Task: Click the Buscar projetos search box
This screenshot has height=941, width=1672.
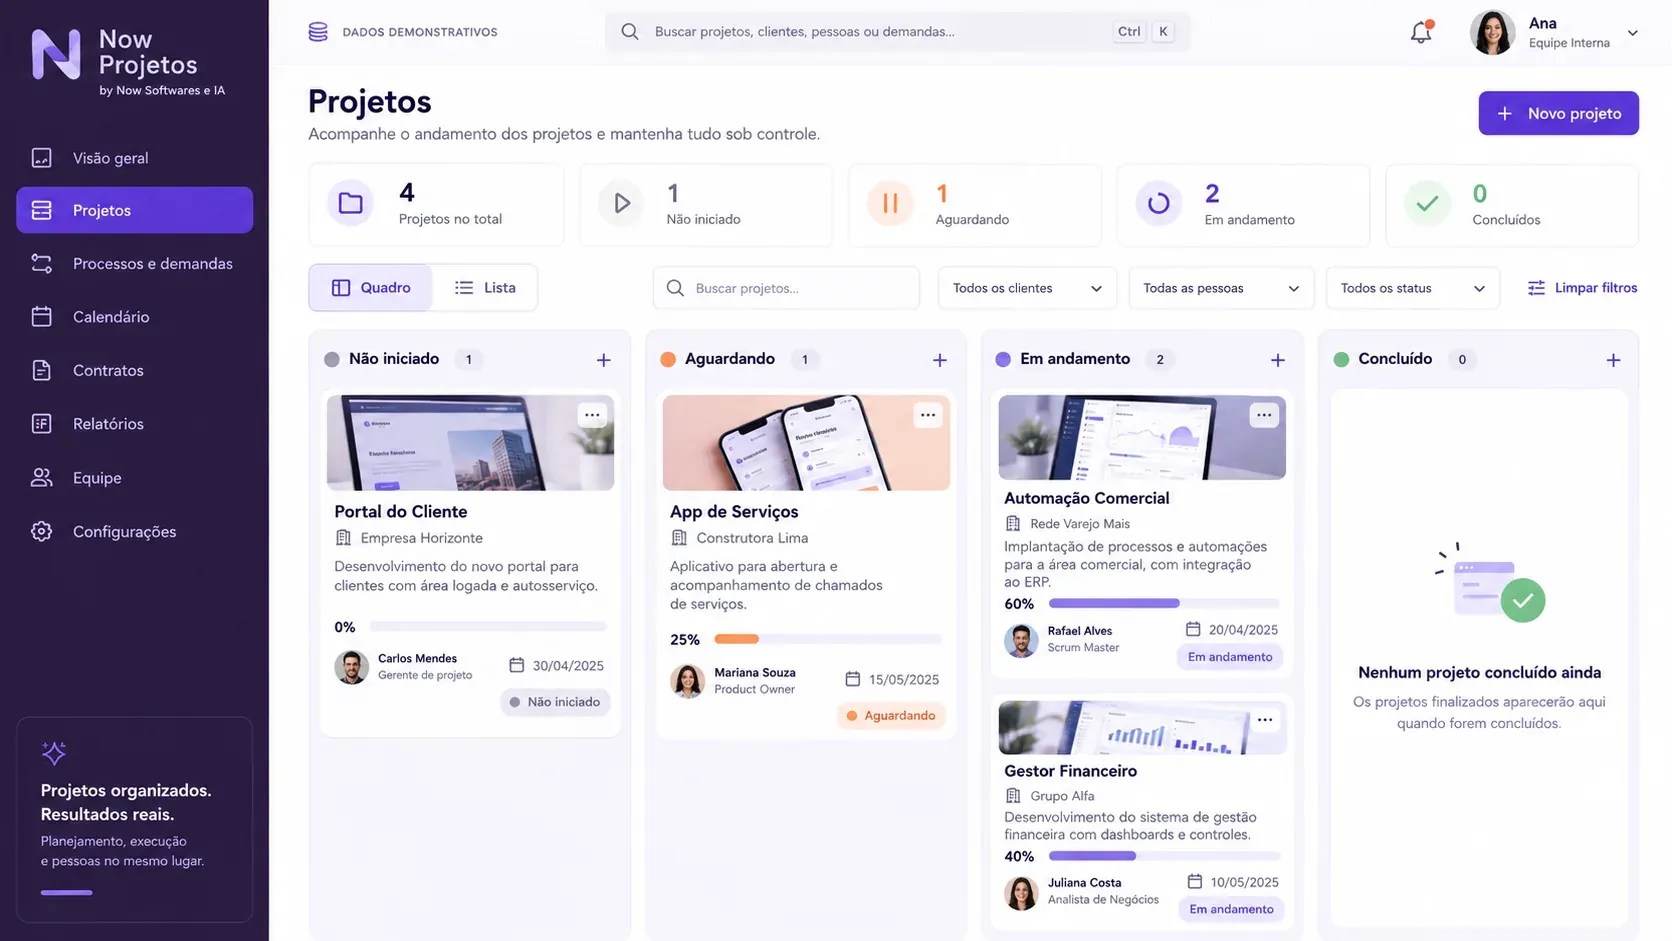Action: pos(786,288)
